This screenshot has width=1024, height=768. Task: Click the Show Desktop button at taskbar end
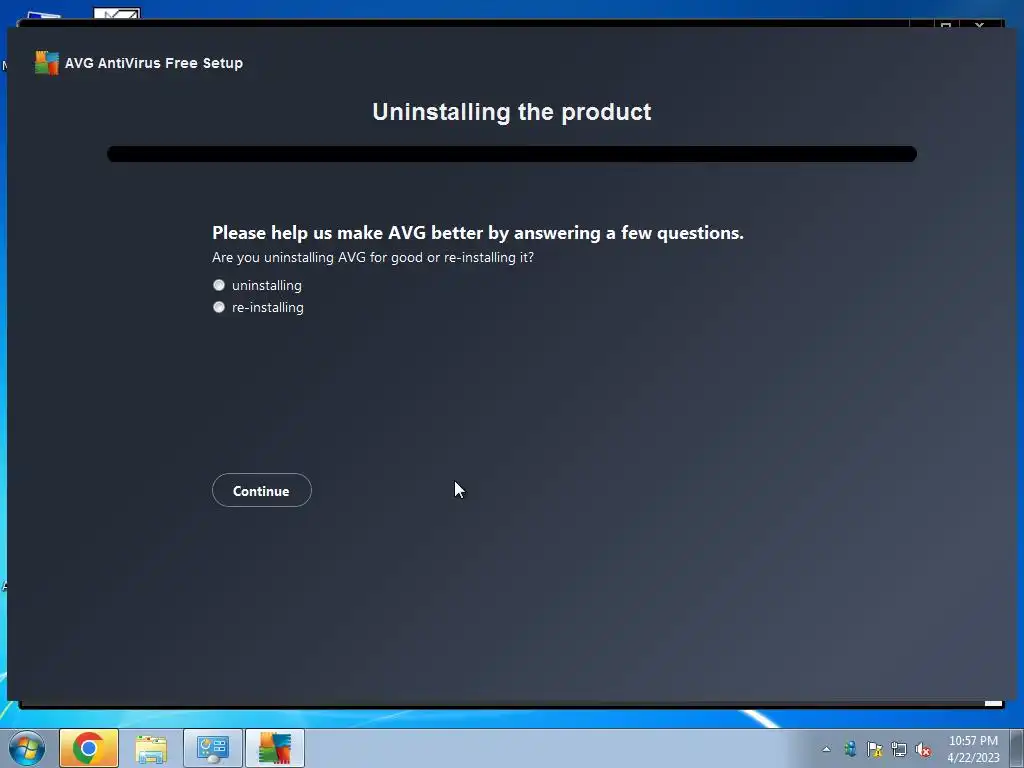point(1017,748)
